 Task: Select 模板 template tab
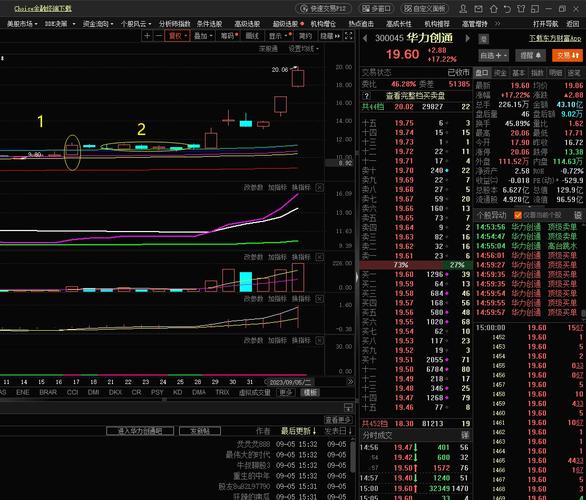click(x=310, y=392)
